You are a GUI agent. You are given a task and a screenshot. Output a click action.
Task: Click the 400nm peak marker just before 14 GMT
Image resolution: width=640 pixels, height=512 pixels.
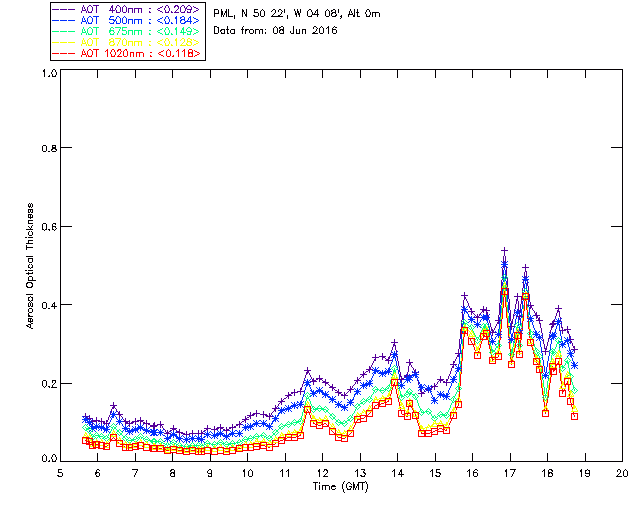click(x=394, y=342)
